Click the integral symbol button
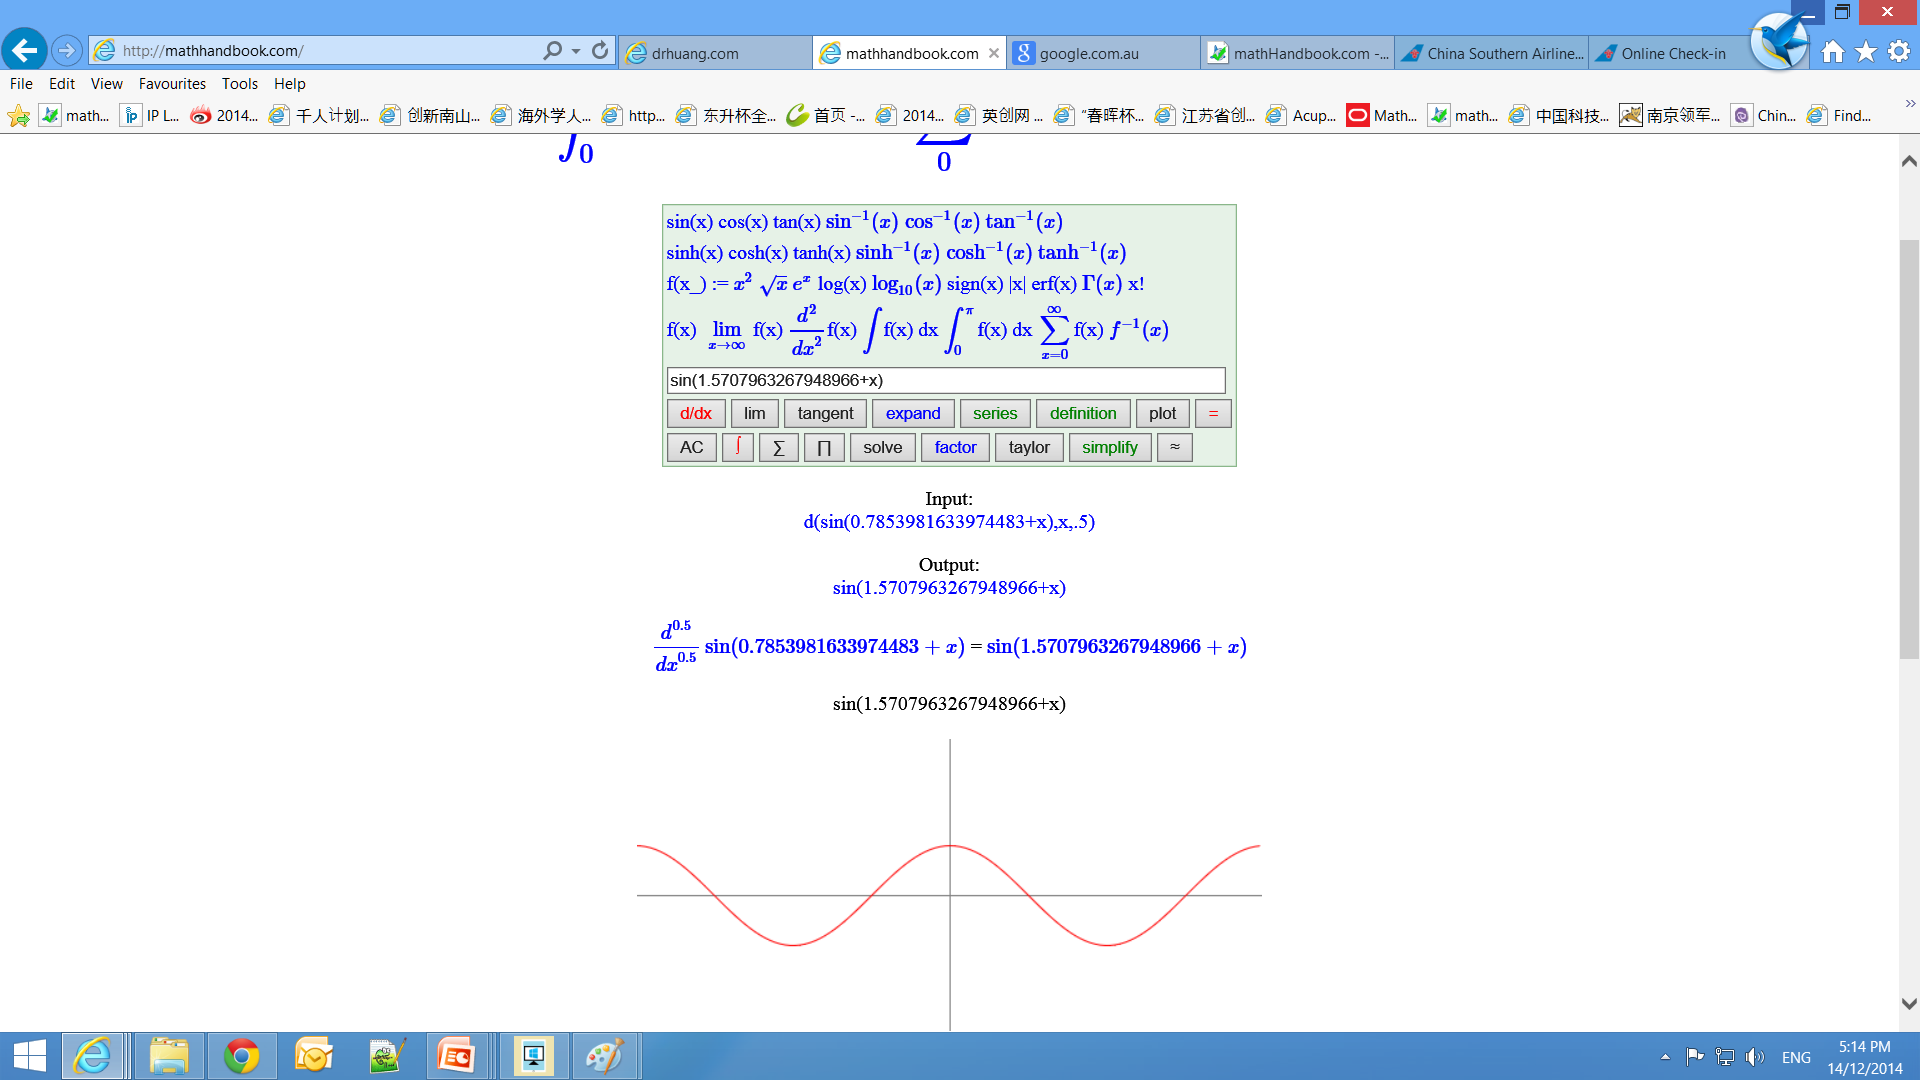 point(738,447)
